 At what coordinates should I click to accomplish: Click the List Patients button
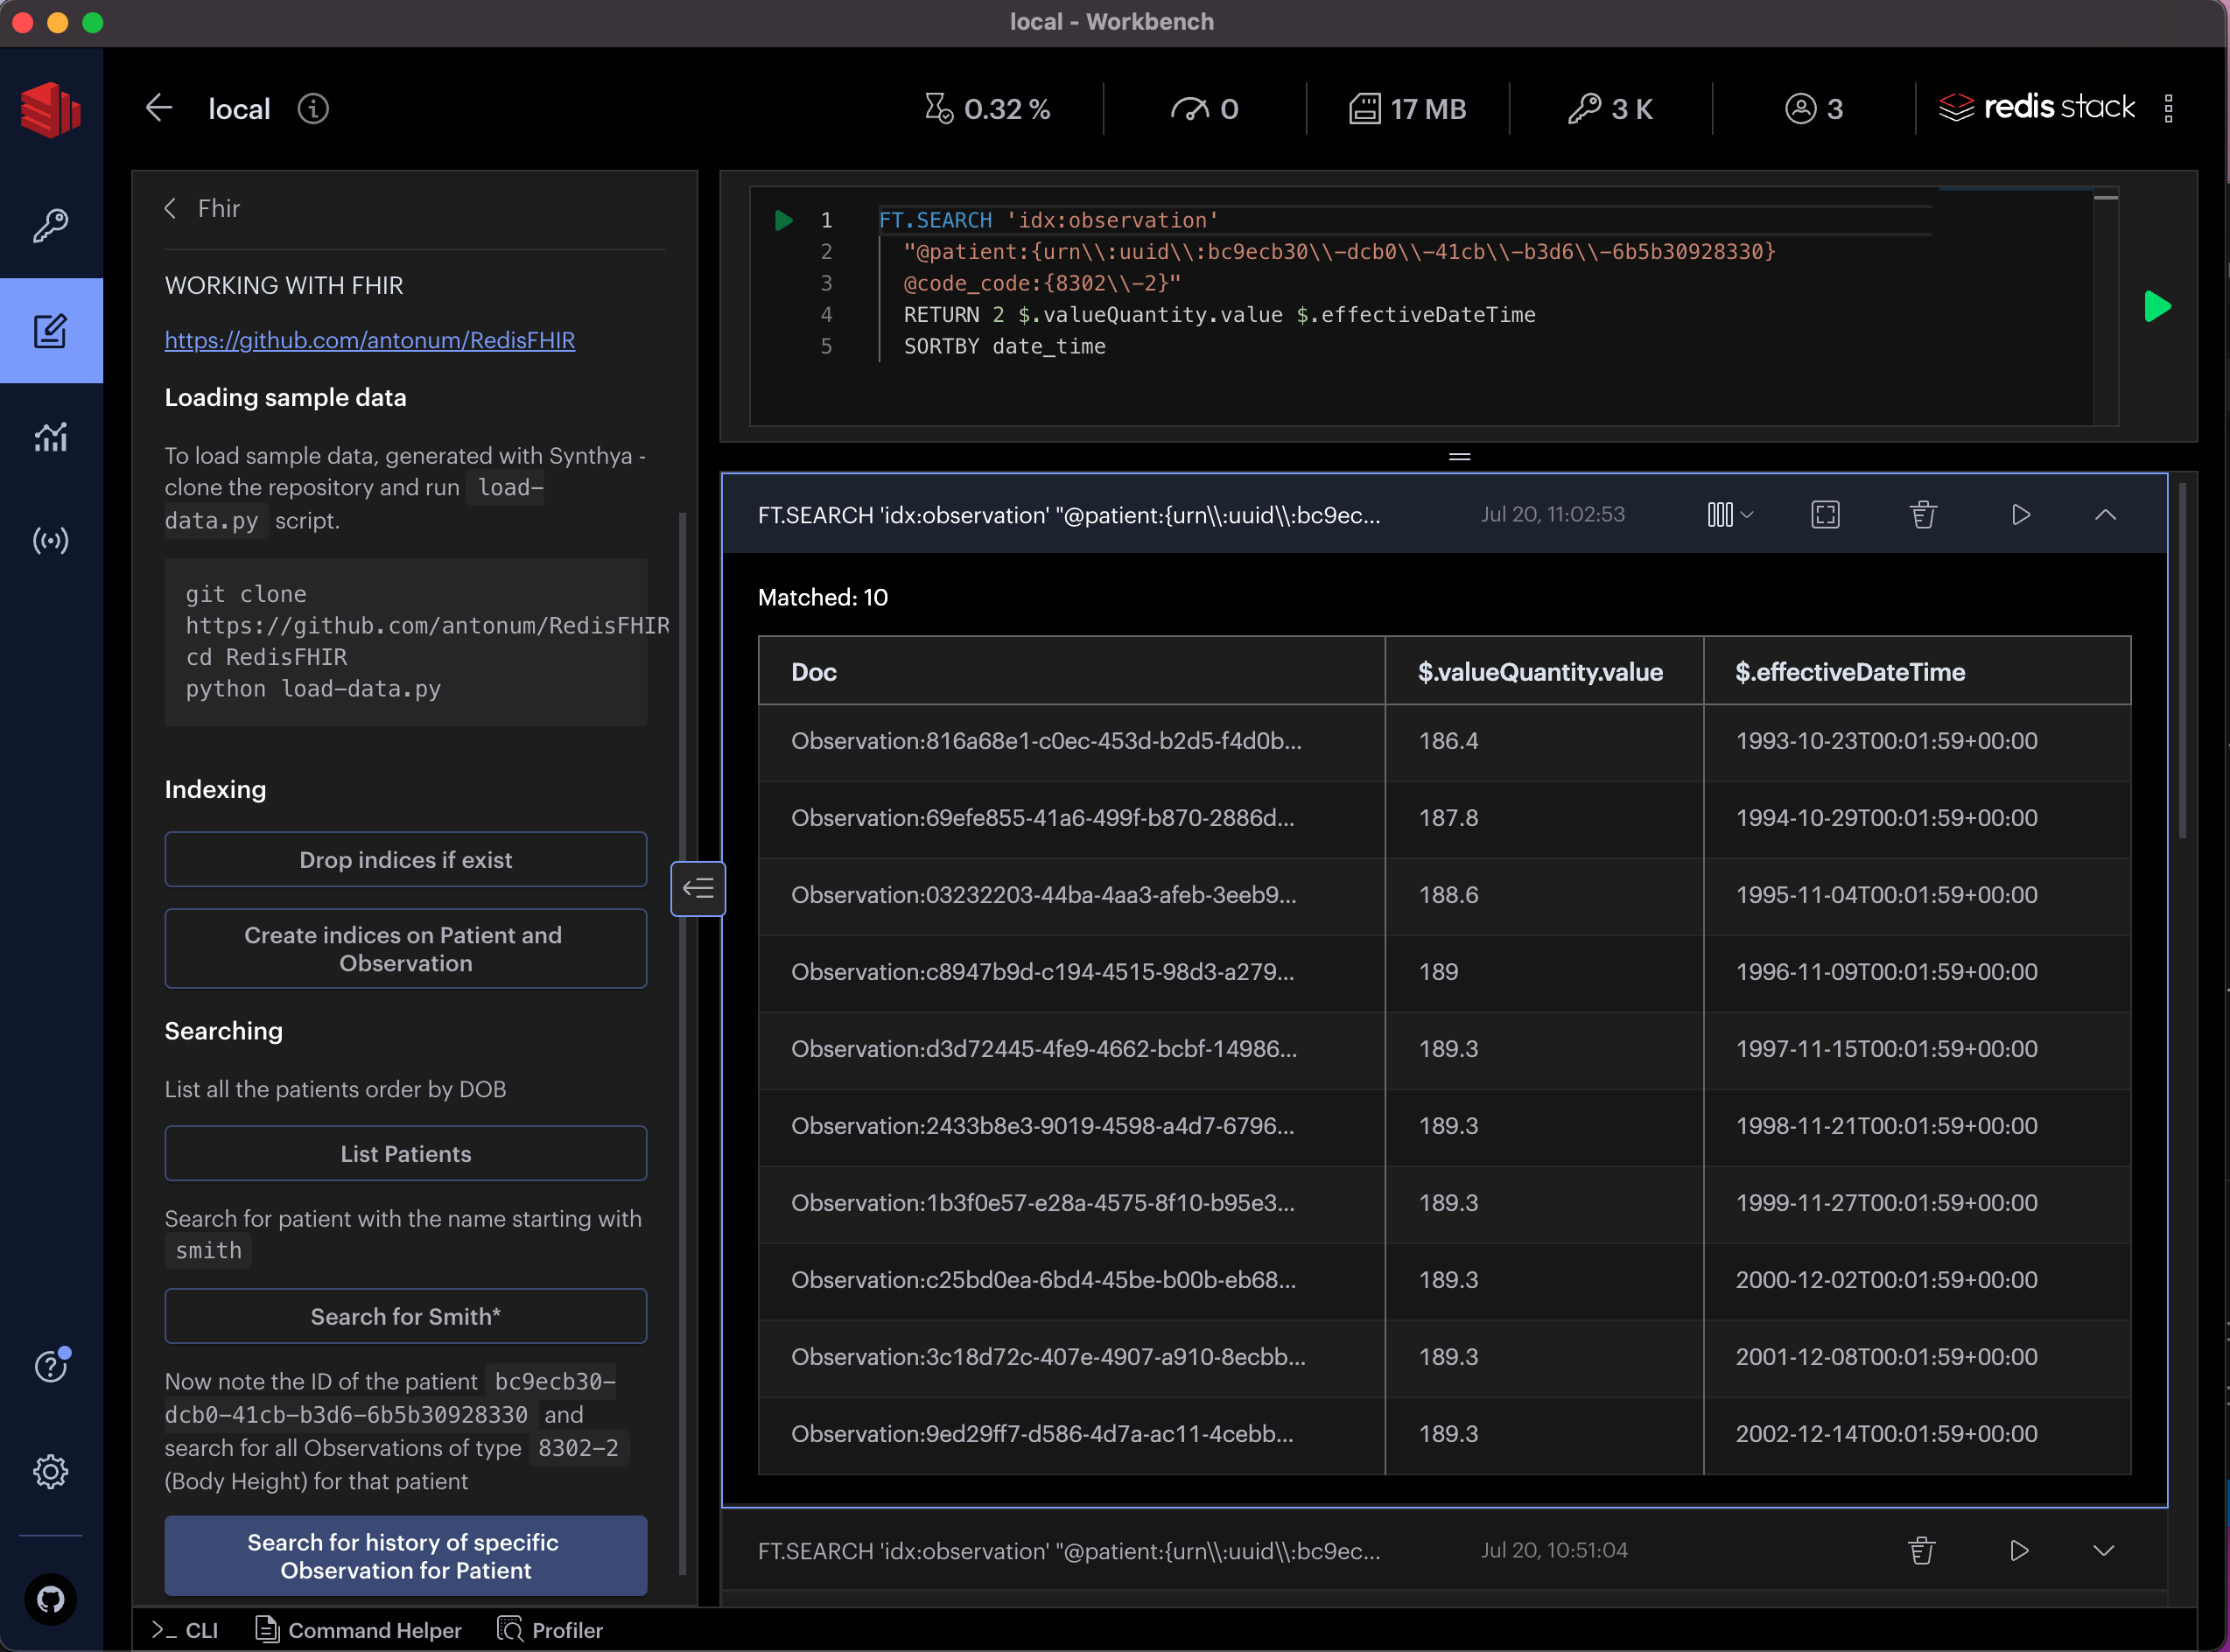[405, 1154]
